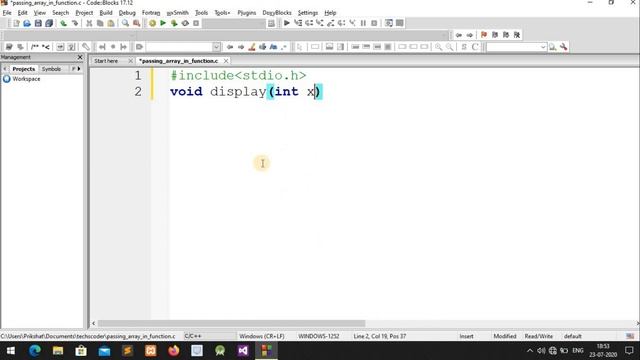Click the wrench options icon
This screenshot has width=640, height=360.
tap(564, 47)
